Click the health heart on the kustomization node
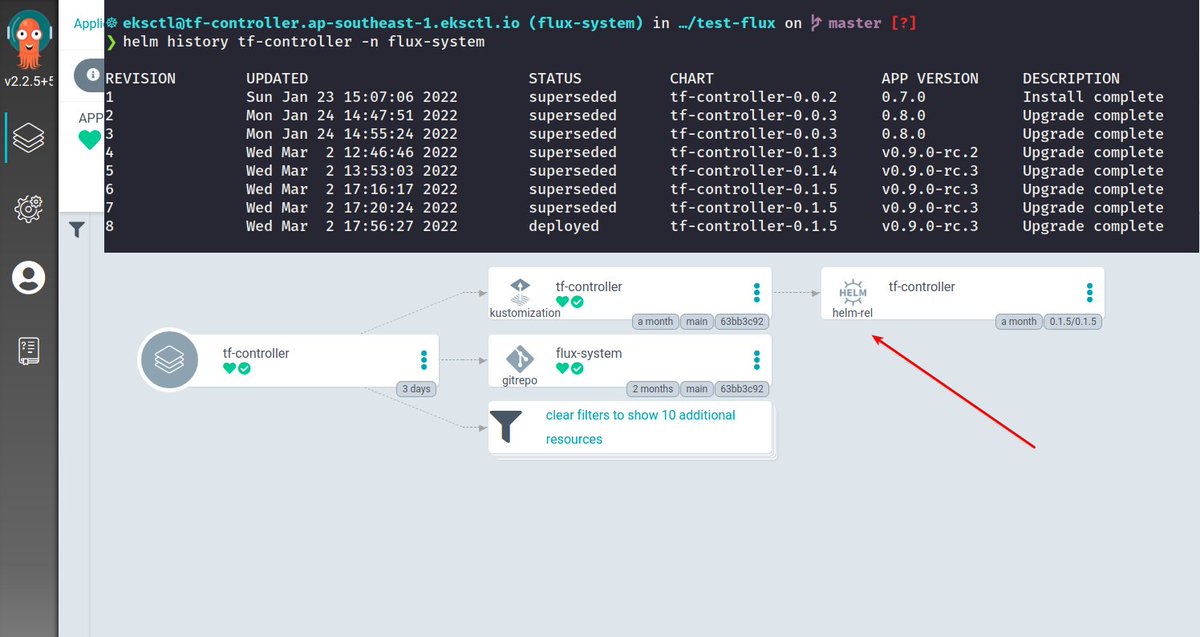 pyautogui.click(x=562, y=301)
